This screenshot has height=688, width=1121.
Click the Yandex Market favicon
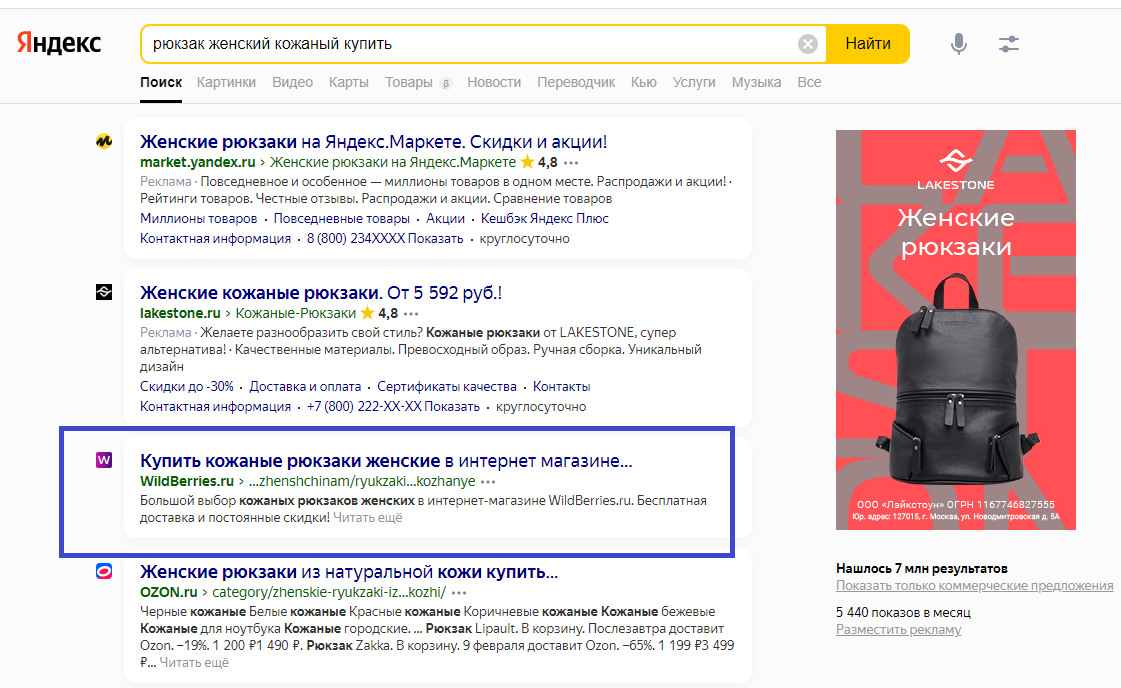tap(103, 142)
